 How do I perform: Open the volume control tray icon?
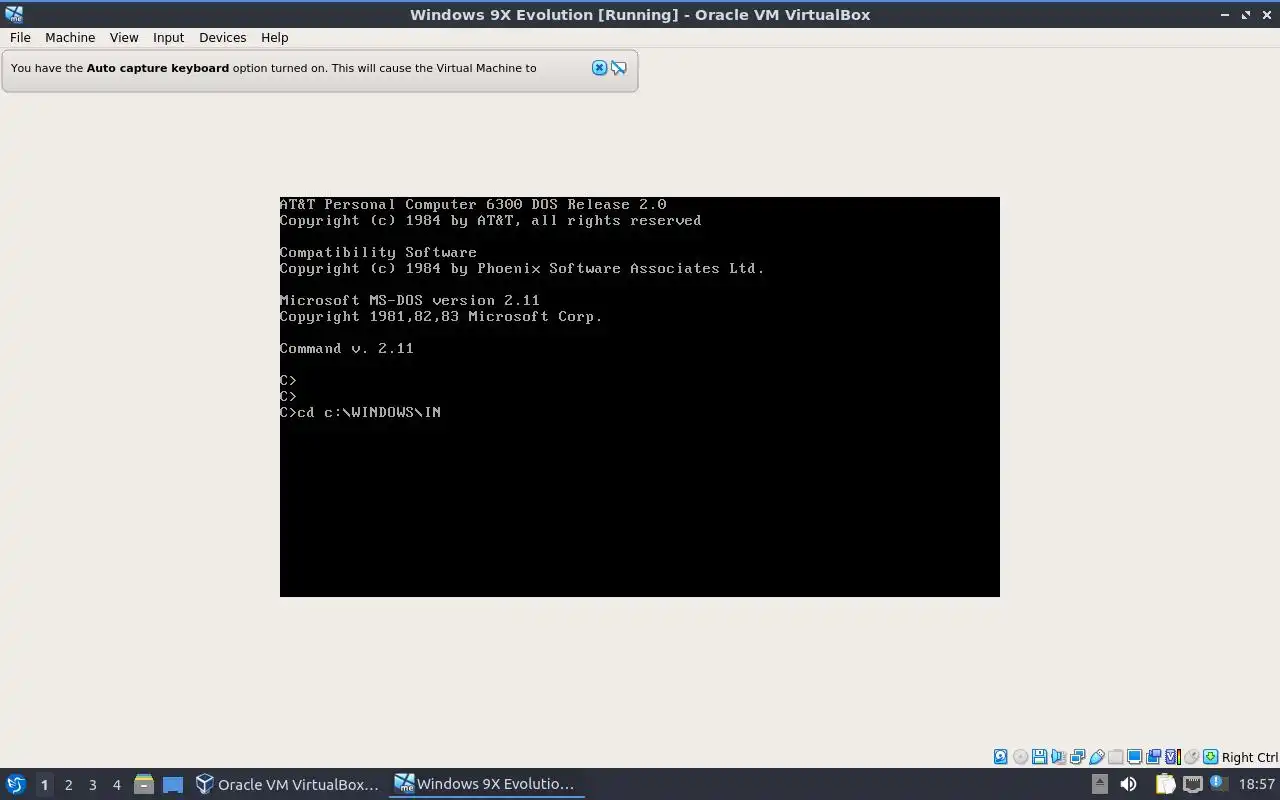tap(1128, 784)
